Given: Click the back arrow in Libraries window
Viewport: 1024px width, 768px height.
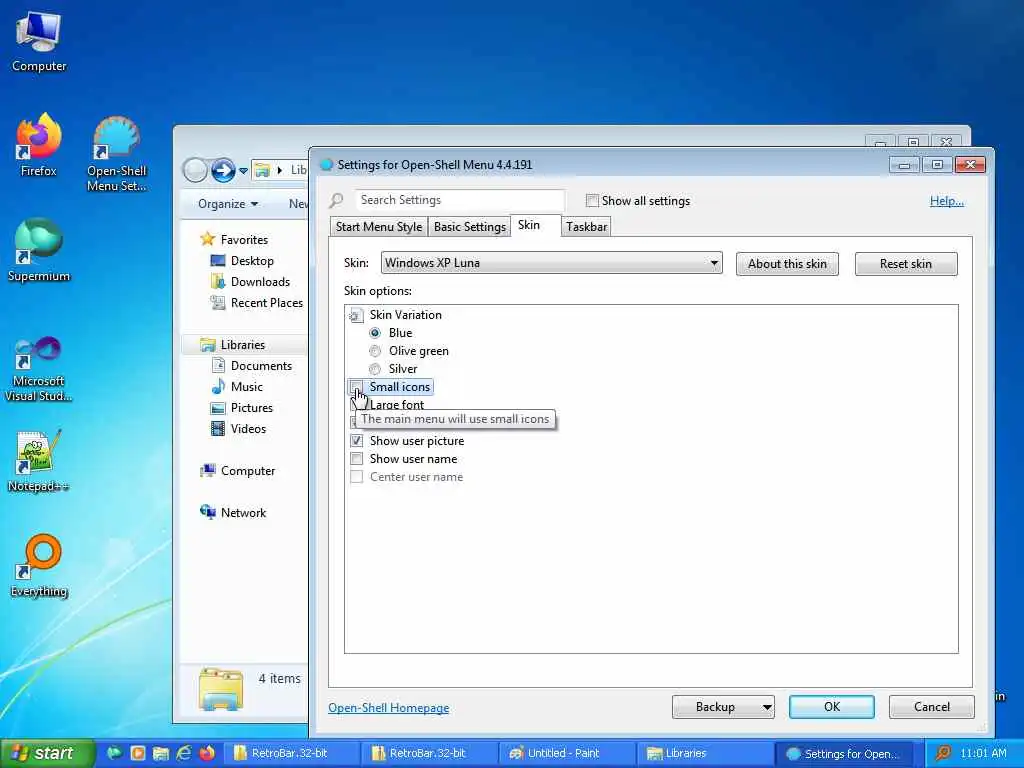Looking at the screenshot, I should pos(195,170).
